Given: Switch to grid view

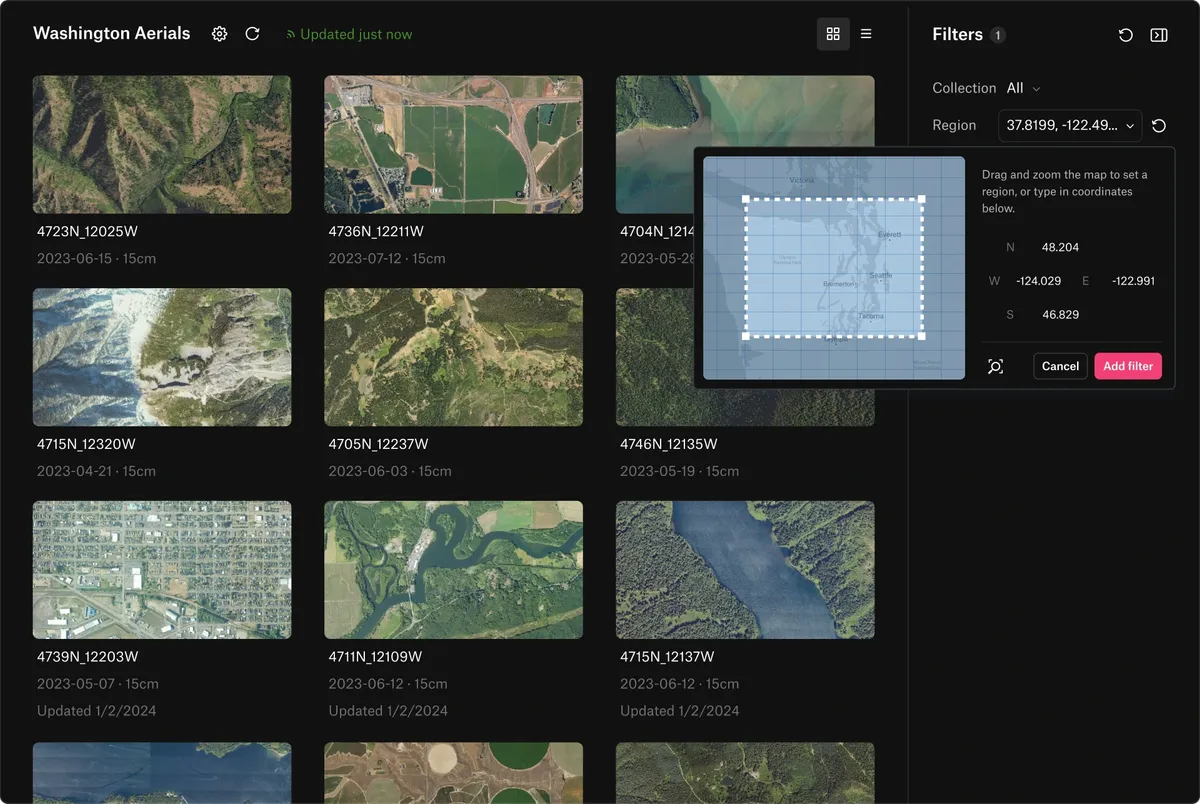Looking at the screenshot, I should click(833, 34).
